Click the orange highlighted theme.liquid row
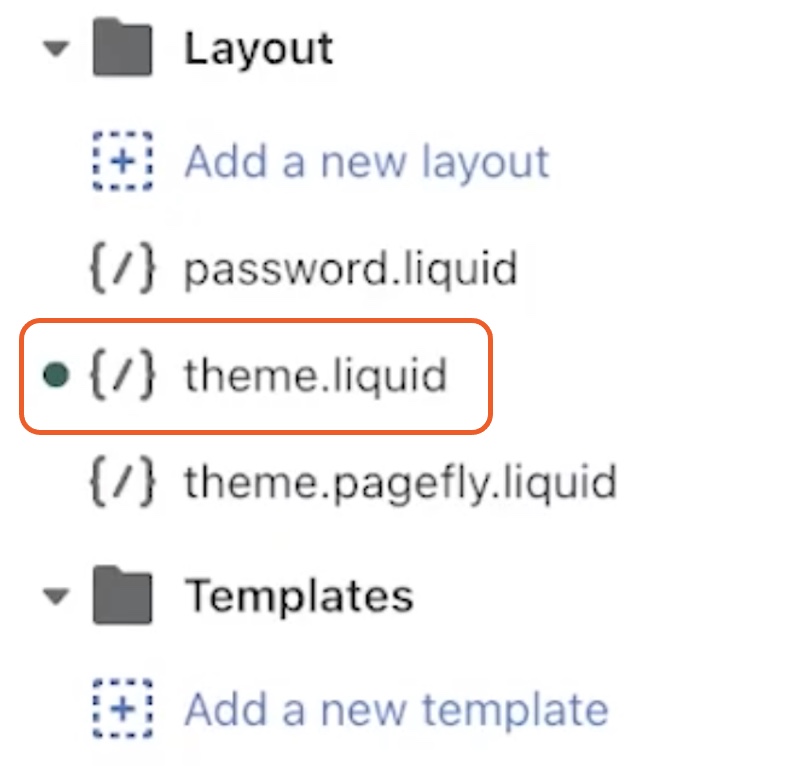The image size is (798, 778). [256, 376]
